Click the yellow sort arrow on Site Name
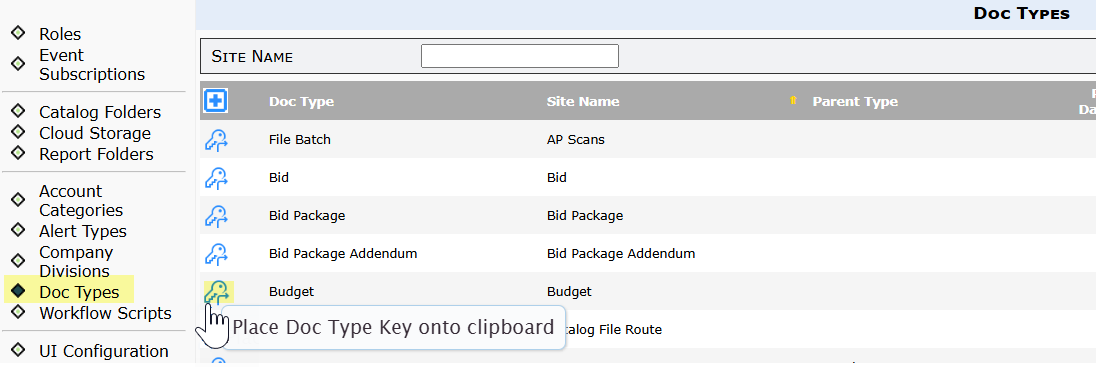Screen dimensions: 1096x367 tap(793, 101)
